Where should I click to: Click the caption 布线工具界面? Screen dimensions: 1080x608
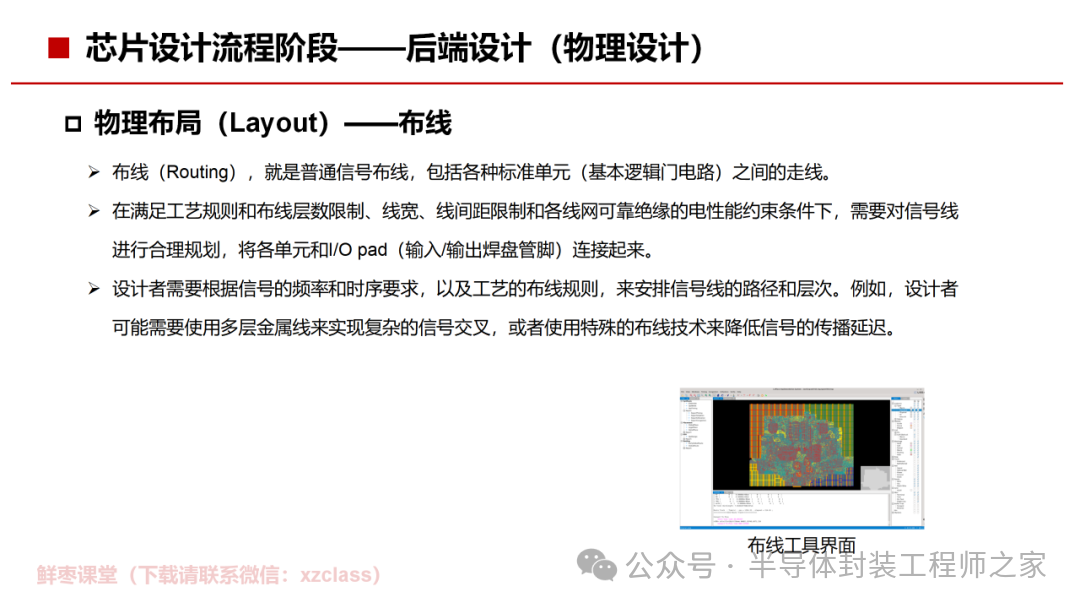pyautogui.click(x=801, y=545)
